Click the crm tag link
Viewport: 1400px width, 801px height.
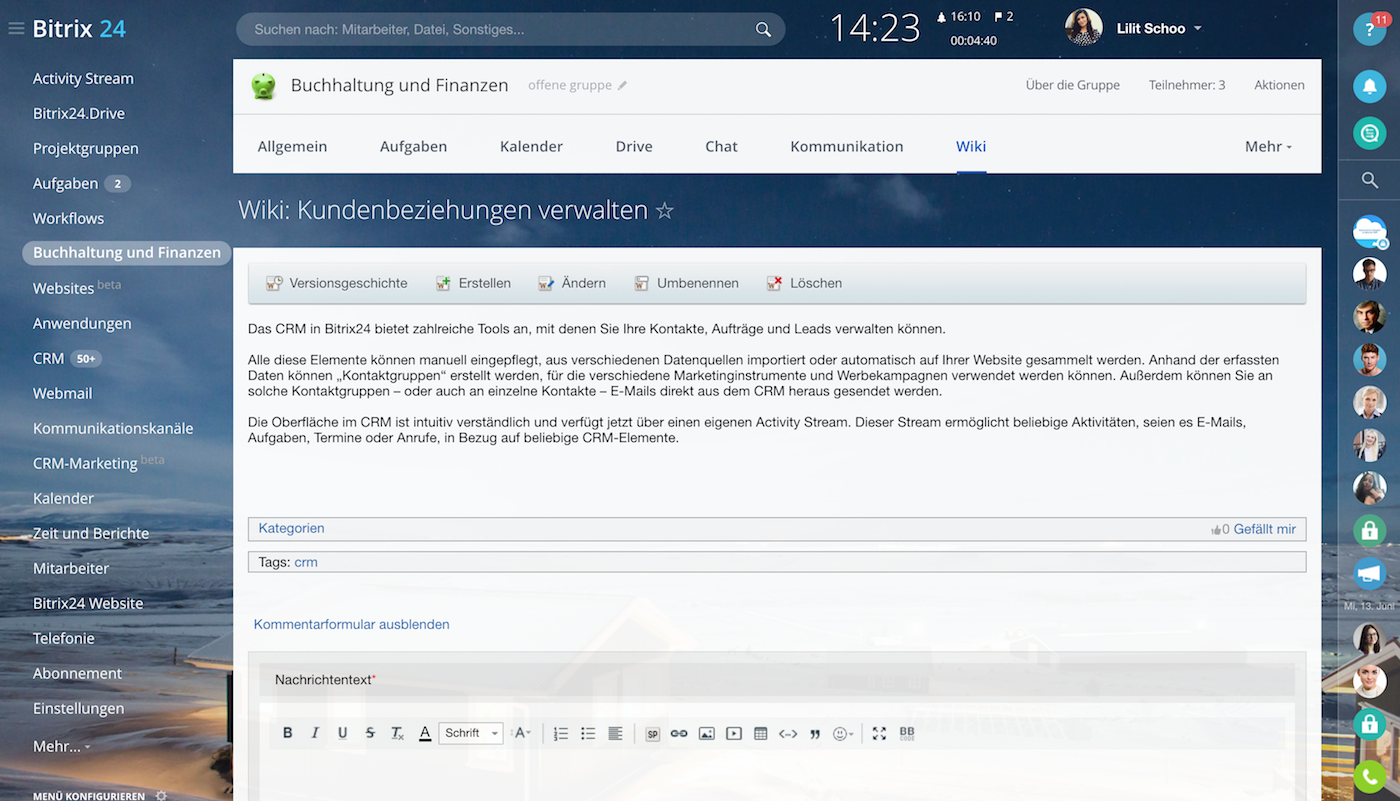point(306,562)
